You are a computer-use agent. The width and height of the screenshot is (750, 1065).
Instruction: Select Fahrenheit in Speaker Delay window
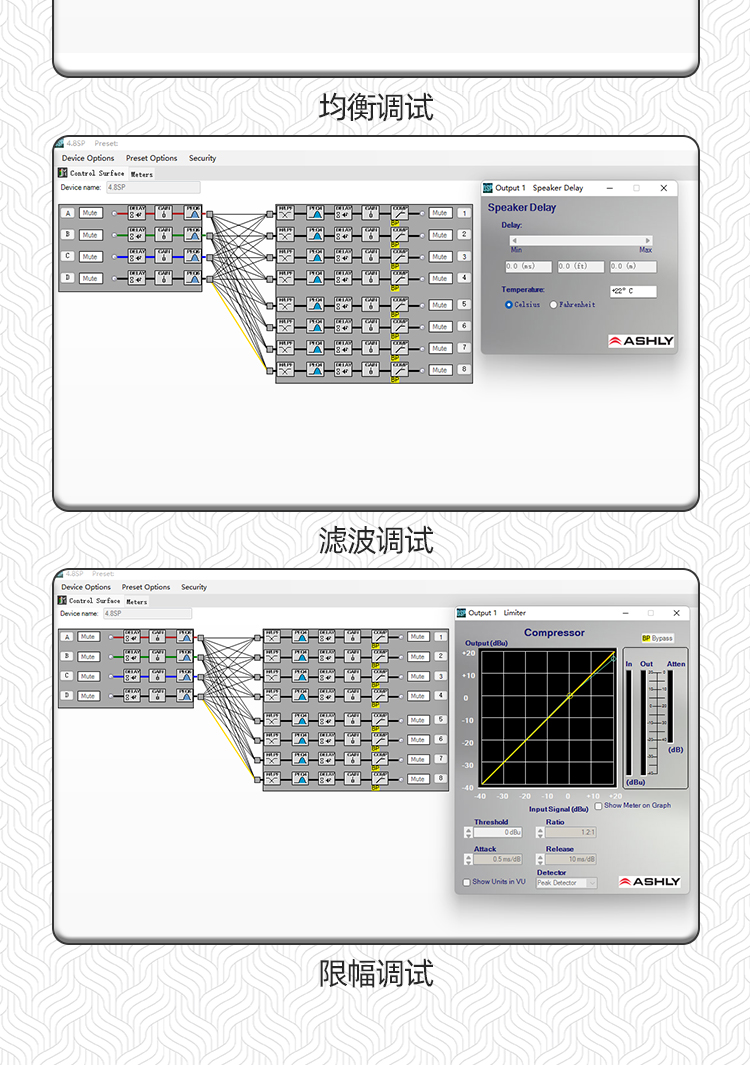(554, 305)
